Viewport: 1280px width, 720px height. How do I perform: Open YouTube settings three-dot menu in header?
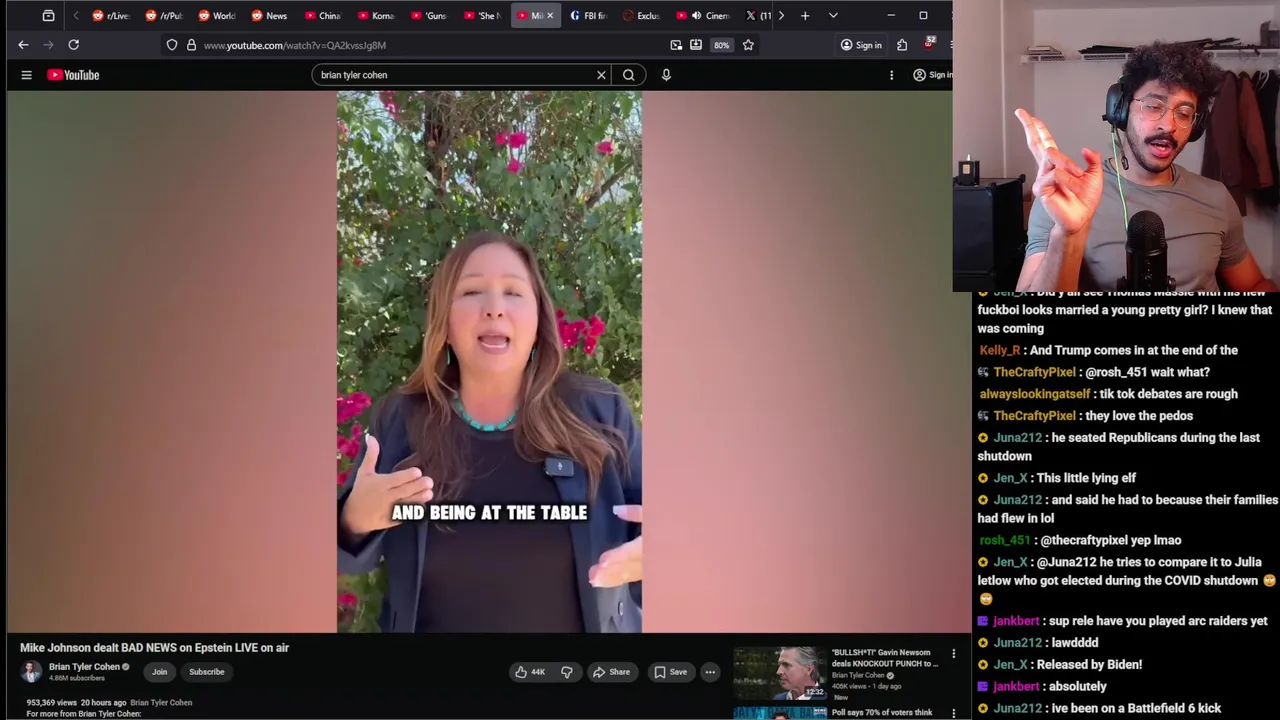(x=891, y=75)
